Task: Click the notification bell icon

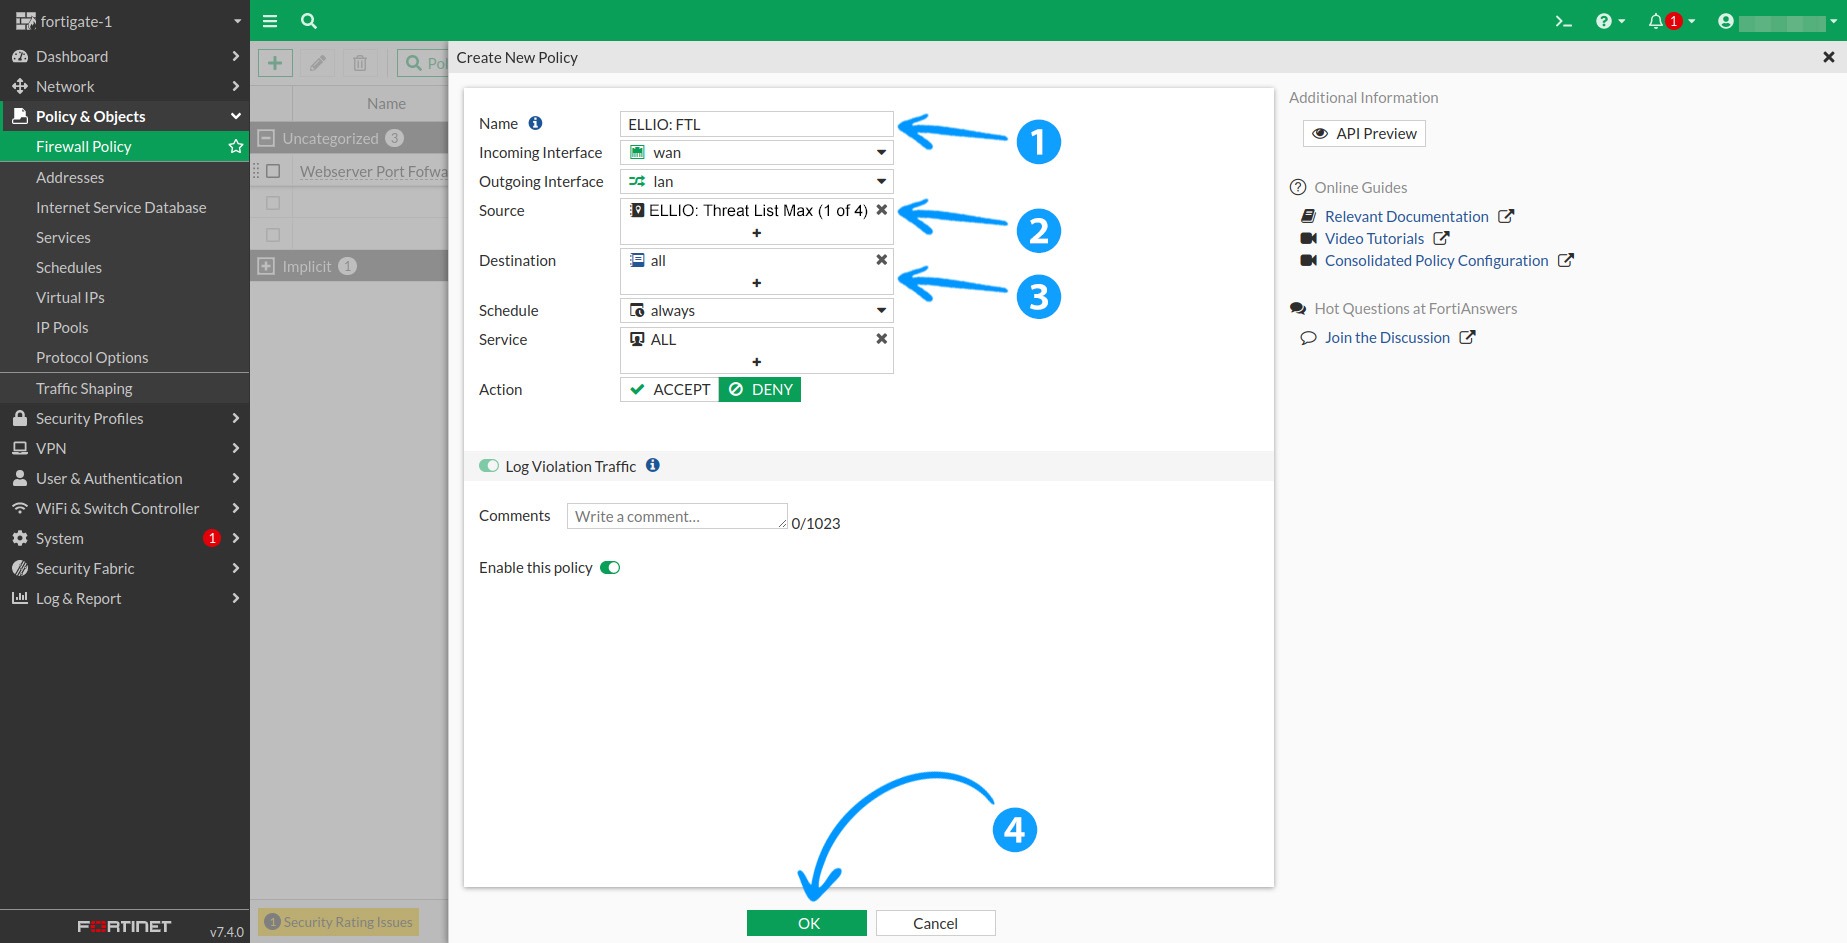Action: (1656, 21)
